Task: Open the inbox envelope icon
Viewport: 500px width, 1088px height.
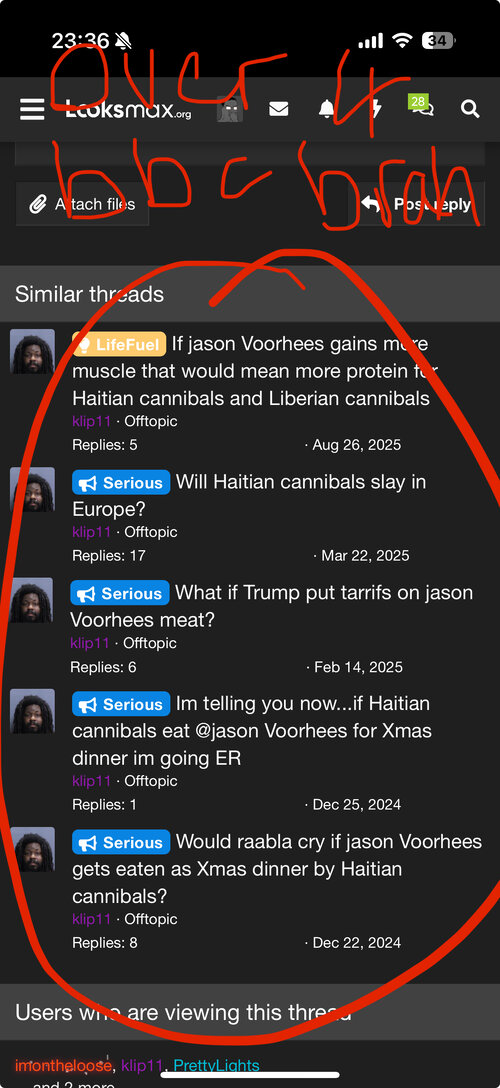Action: tap(279, 110)
